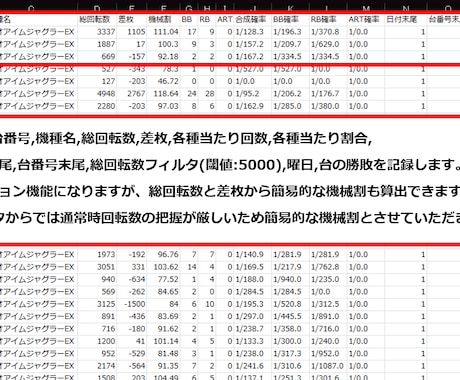
Task: Select the cell with value 2280
Action: click(x=97, y=106)
